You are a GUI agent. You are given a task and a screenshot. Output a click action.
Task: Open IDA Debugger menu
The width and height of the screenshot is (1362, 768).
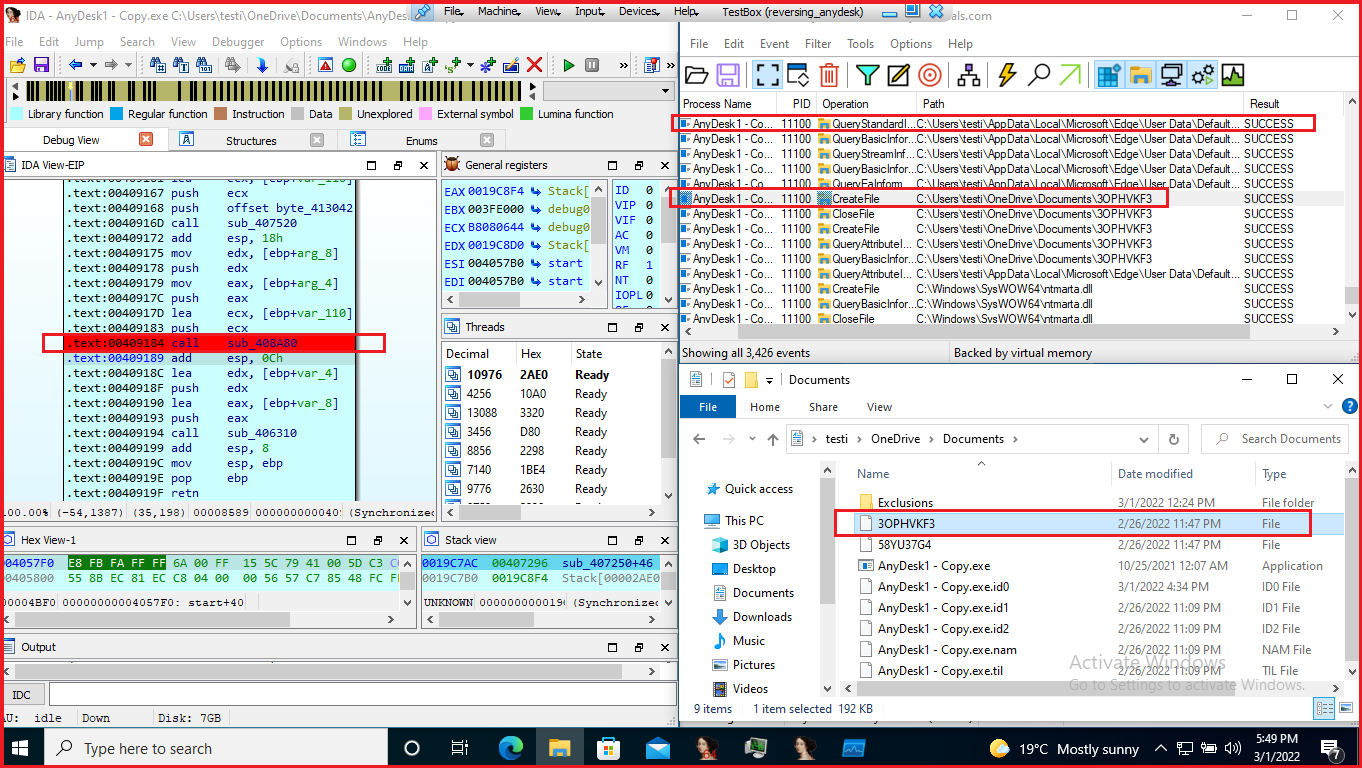pyautogui.click(x=238, y=42)
